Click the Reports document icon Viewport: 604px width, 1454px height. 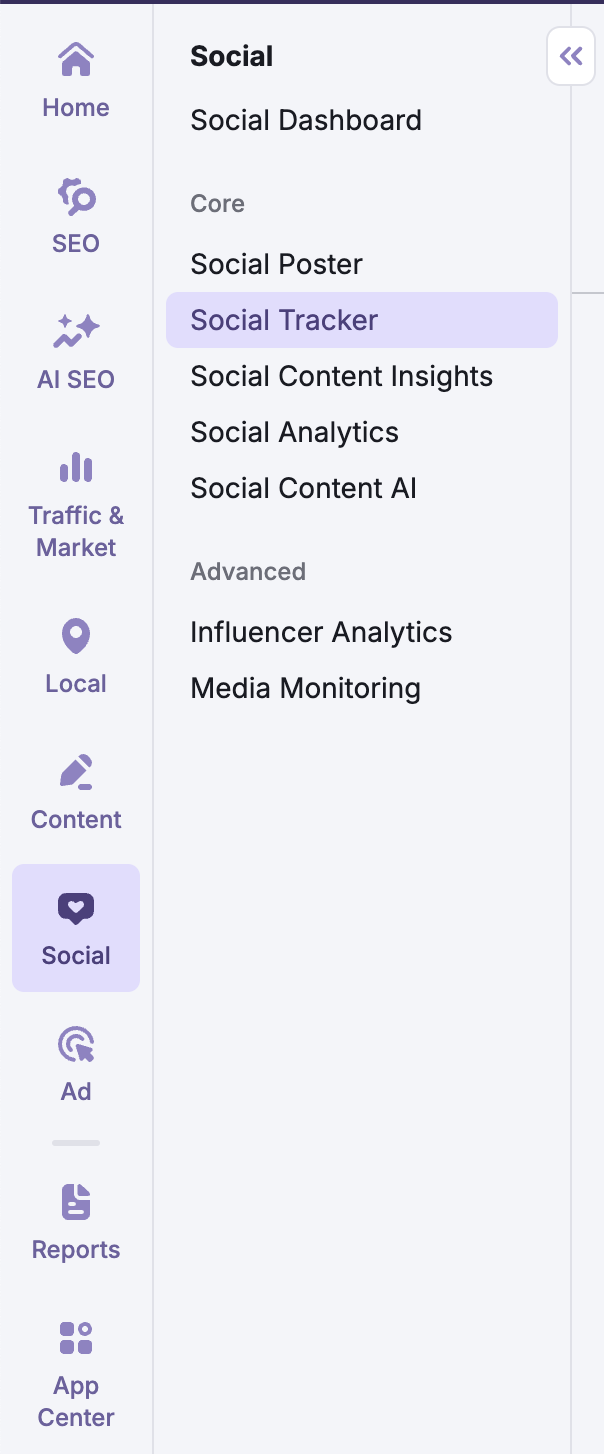click(75, 1202)
